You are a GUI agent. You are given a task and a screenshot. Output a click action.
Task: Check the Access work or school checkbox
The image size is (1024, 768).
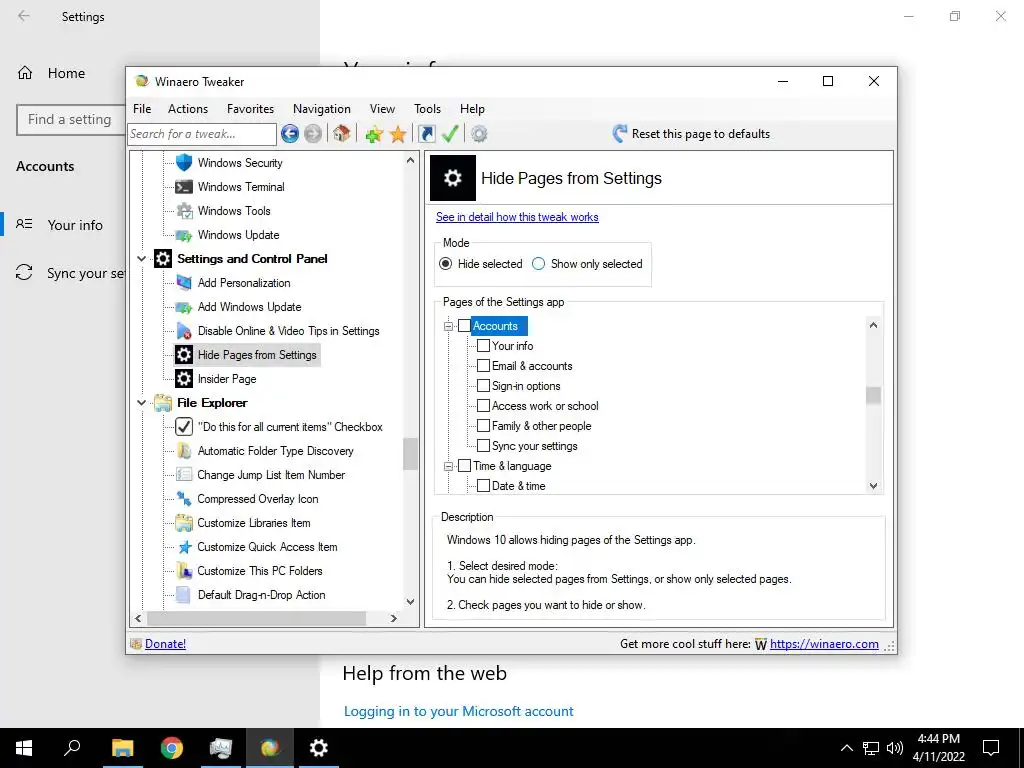pyautogui.click(x=483, y=406)
